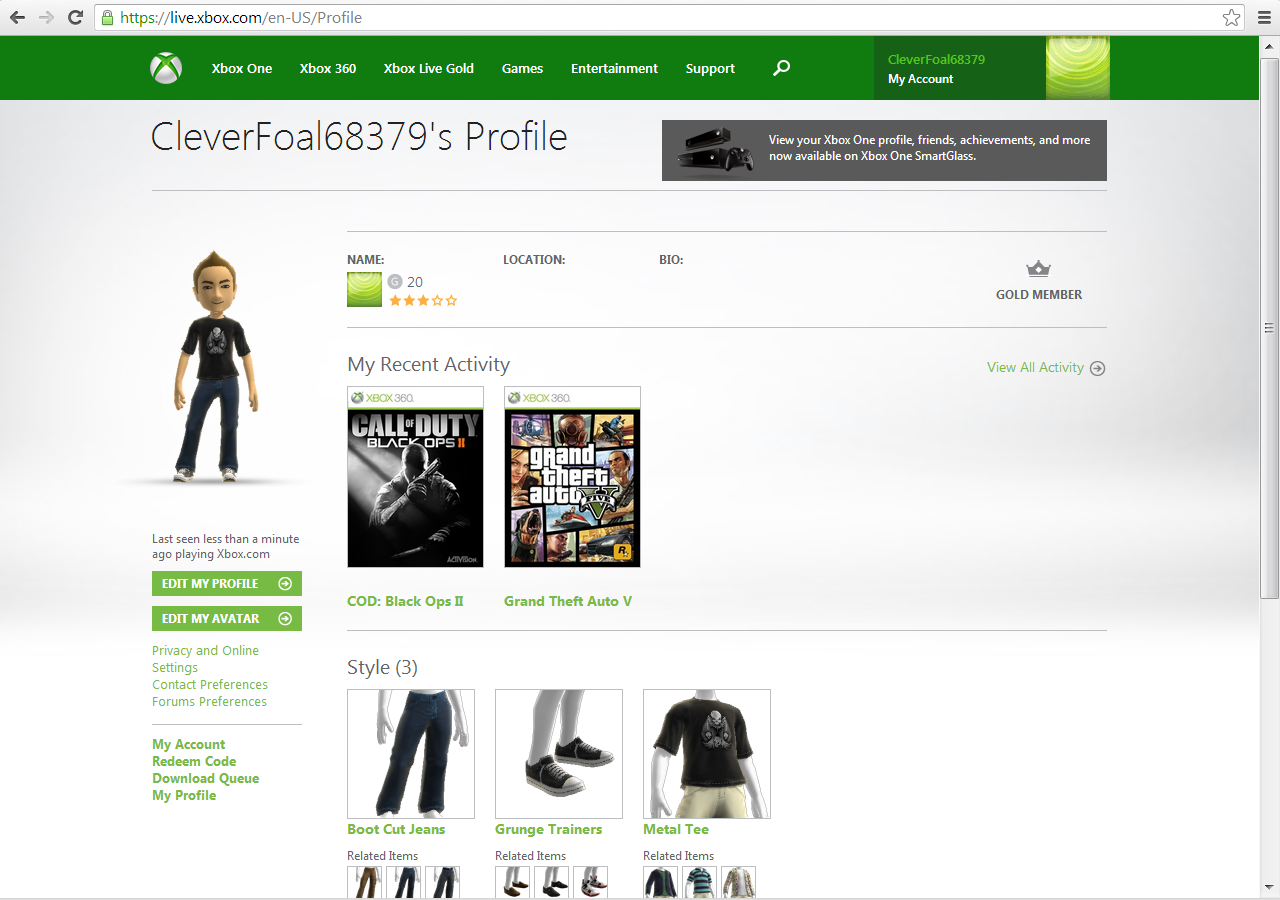
Task: Click the vertical scrollbar thumb
Action: point(1269,327)
